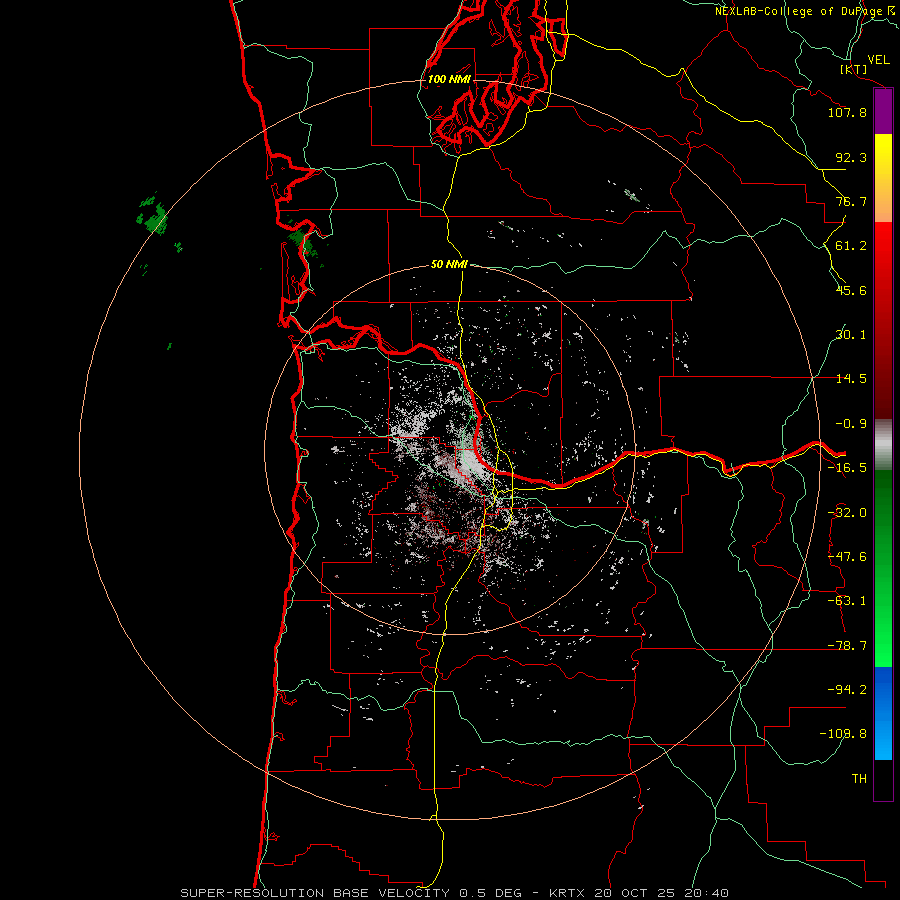This screenshot has width=900, height=900.
Task: Click the -47.6 legend value
Action: (x=847, y=557)
